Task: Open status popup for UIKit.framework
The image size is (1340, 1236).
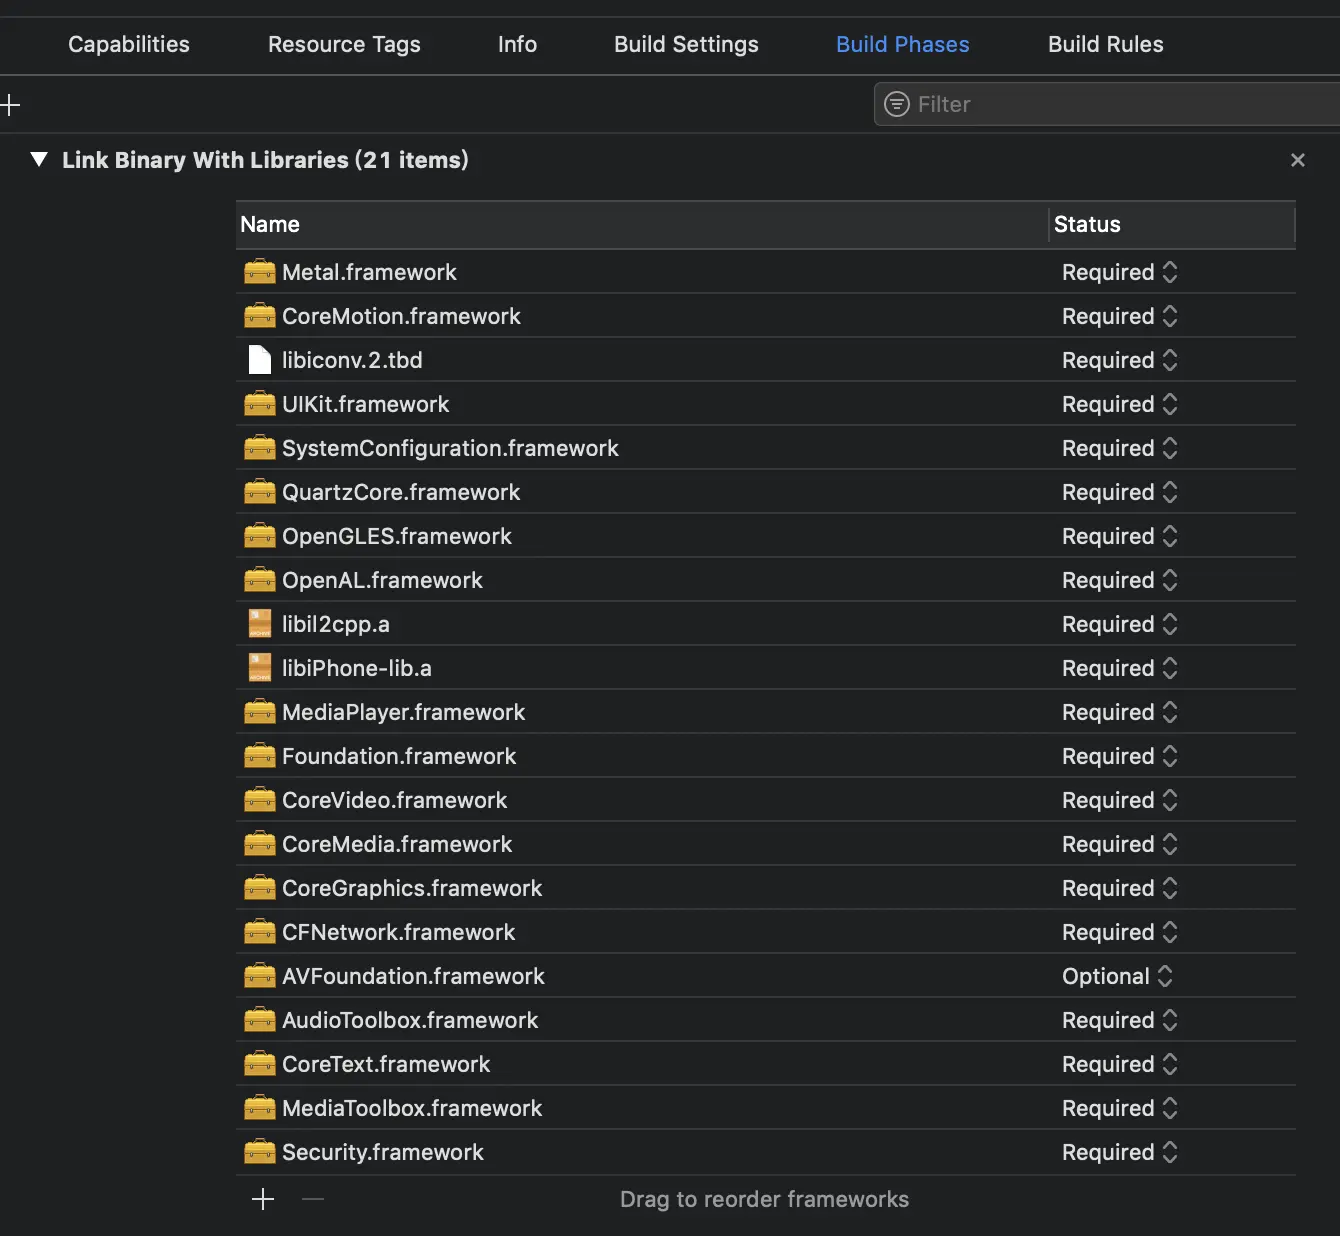Action: pyautogui.click(x=1119, y=404)
